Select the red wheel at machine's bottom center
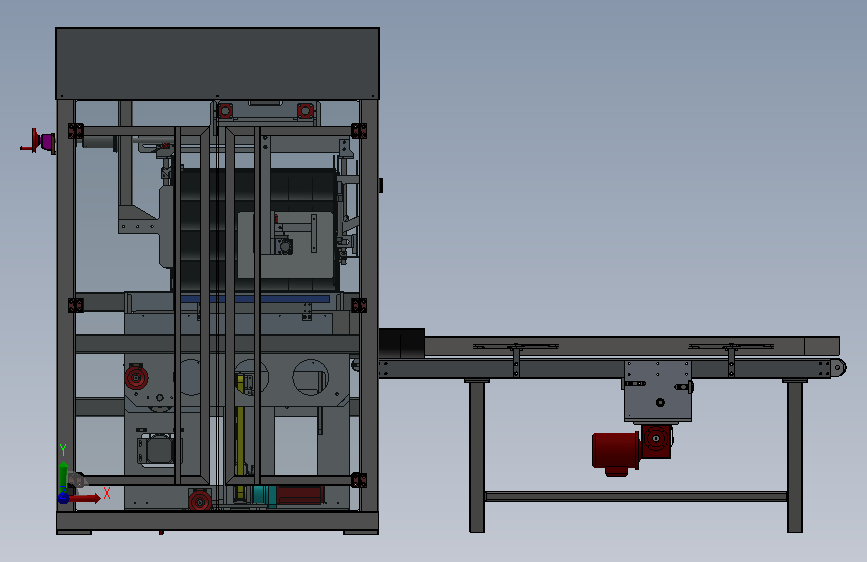The image size is (867, 562). click(200, 501)
